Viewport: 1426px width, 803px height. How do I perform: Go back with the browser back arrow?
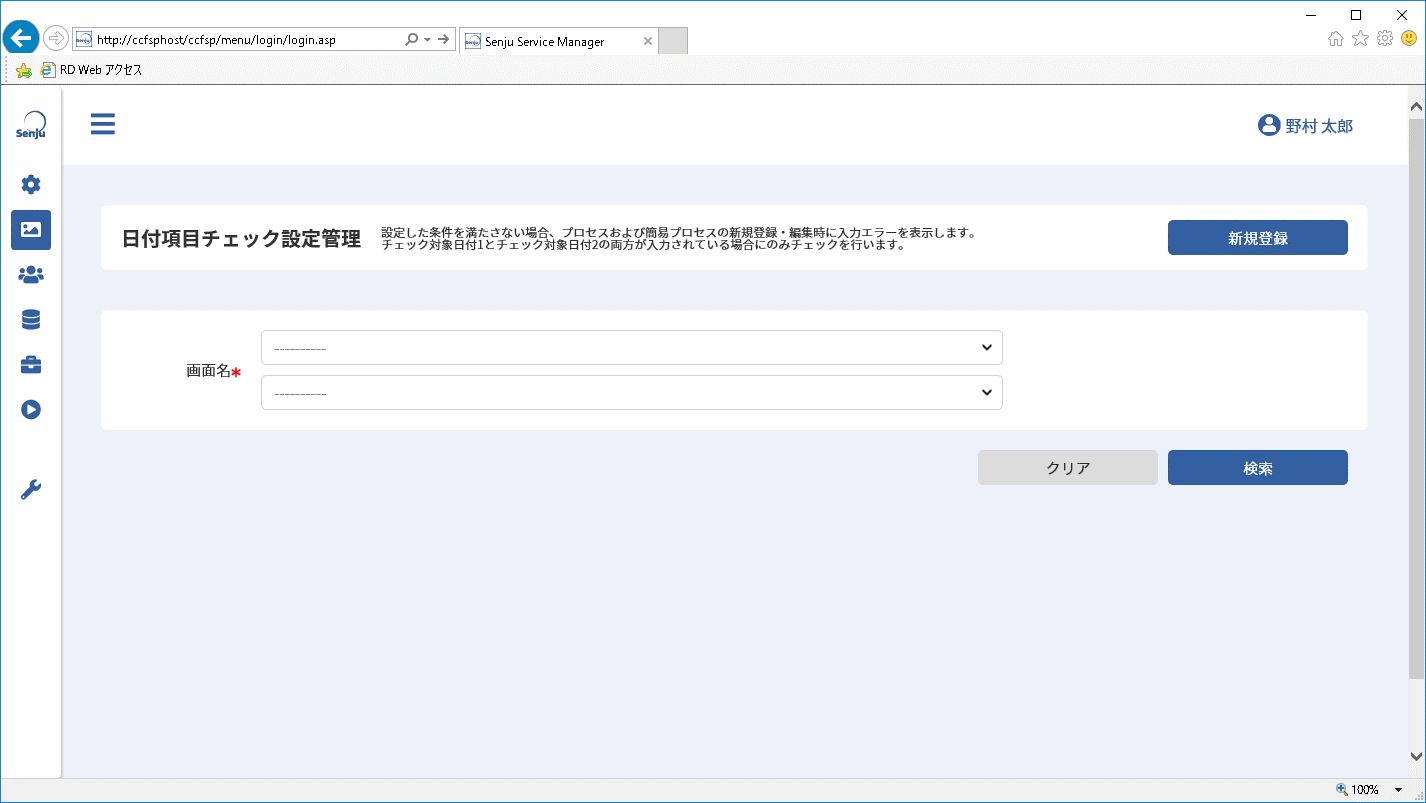point(21,39)
